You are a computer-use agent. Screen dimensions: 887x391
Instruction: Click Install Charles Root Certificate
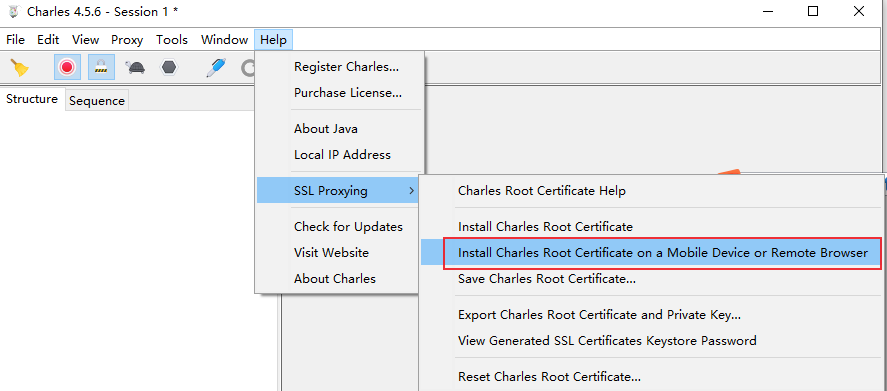(545, 227)
